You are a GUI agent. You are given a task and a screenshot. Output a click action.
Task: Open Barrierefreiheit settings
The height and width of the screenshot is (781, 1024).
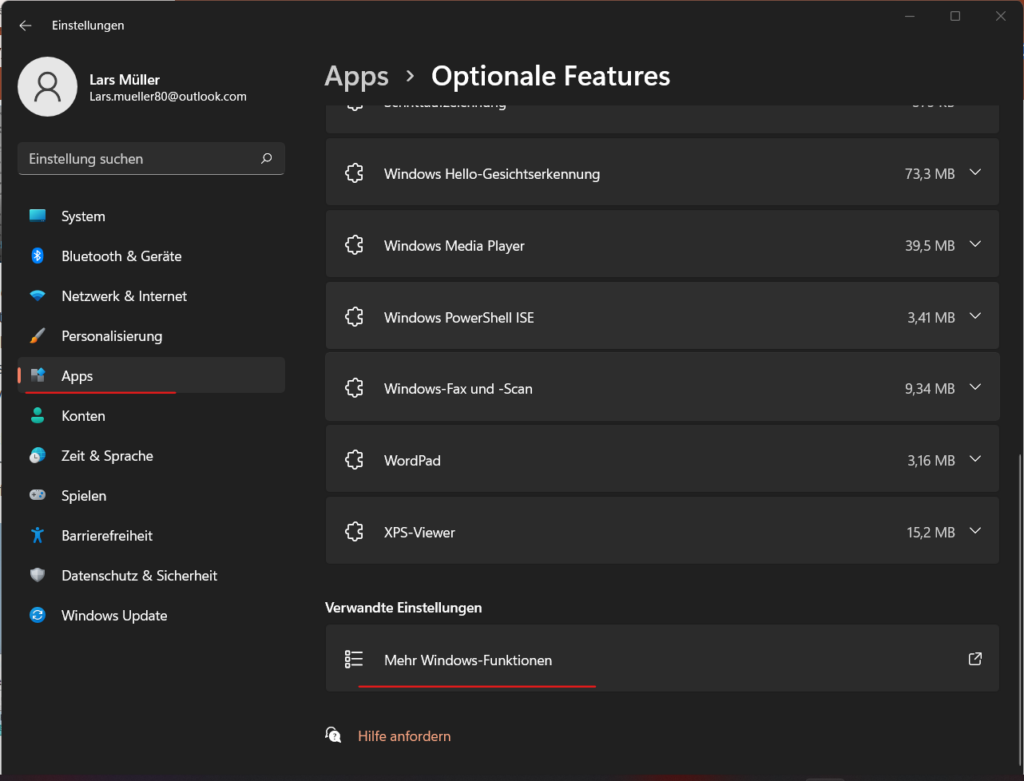tap(152, 535)
